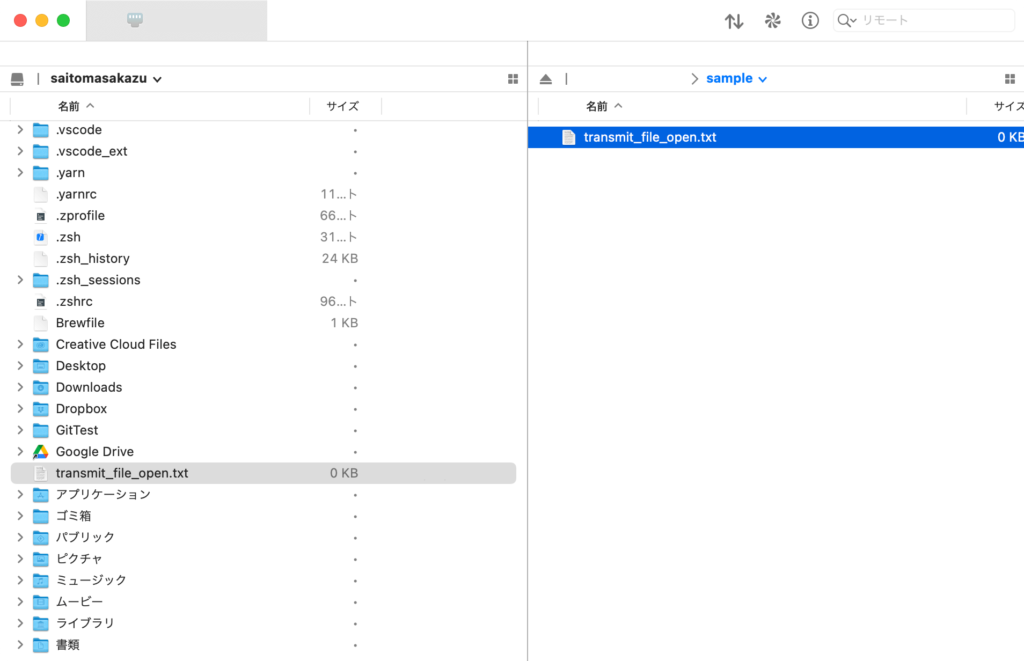The width and height of the screenshot is (1024, 661).
Task: Select the Google Drive folder icon
Action: coord(40,452)
